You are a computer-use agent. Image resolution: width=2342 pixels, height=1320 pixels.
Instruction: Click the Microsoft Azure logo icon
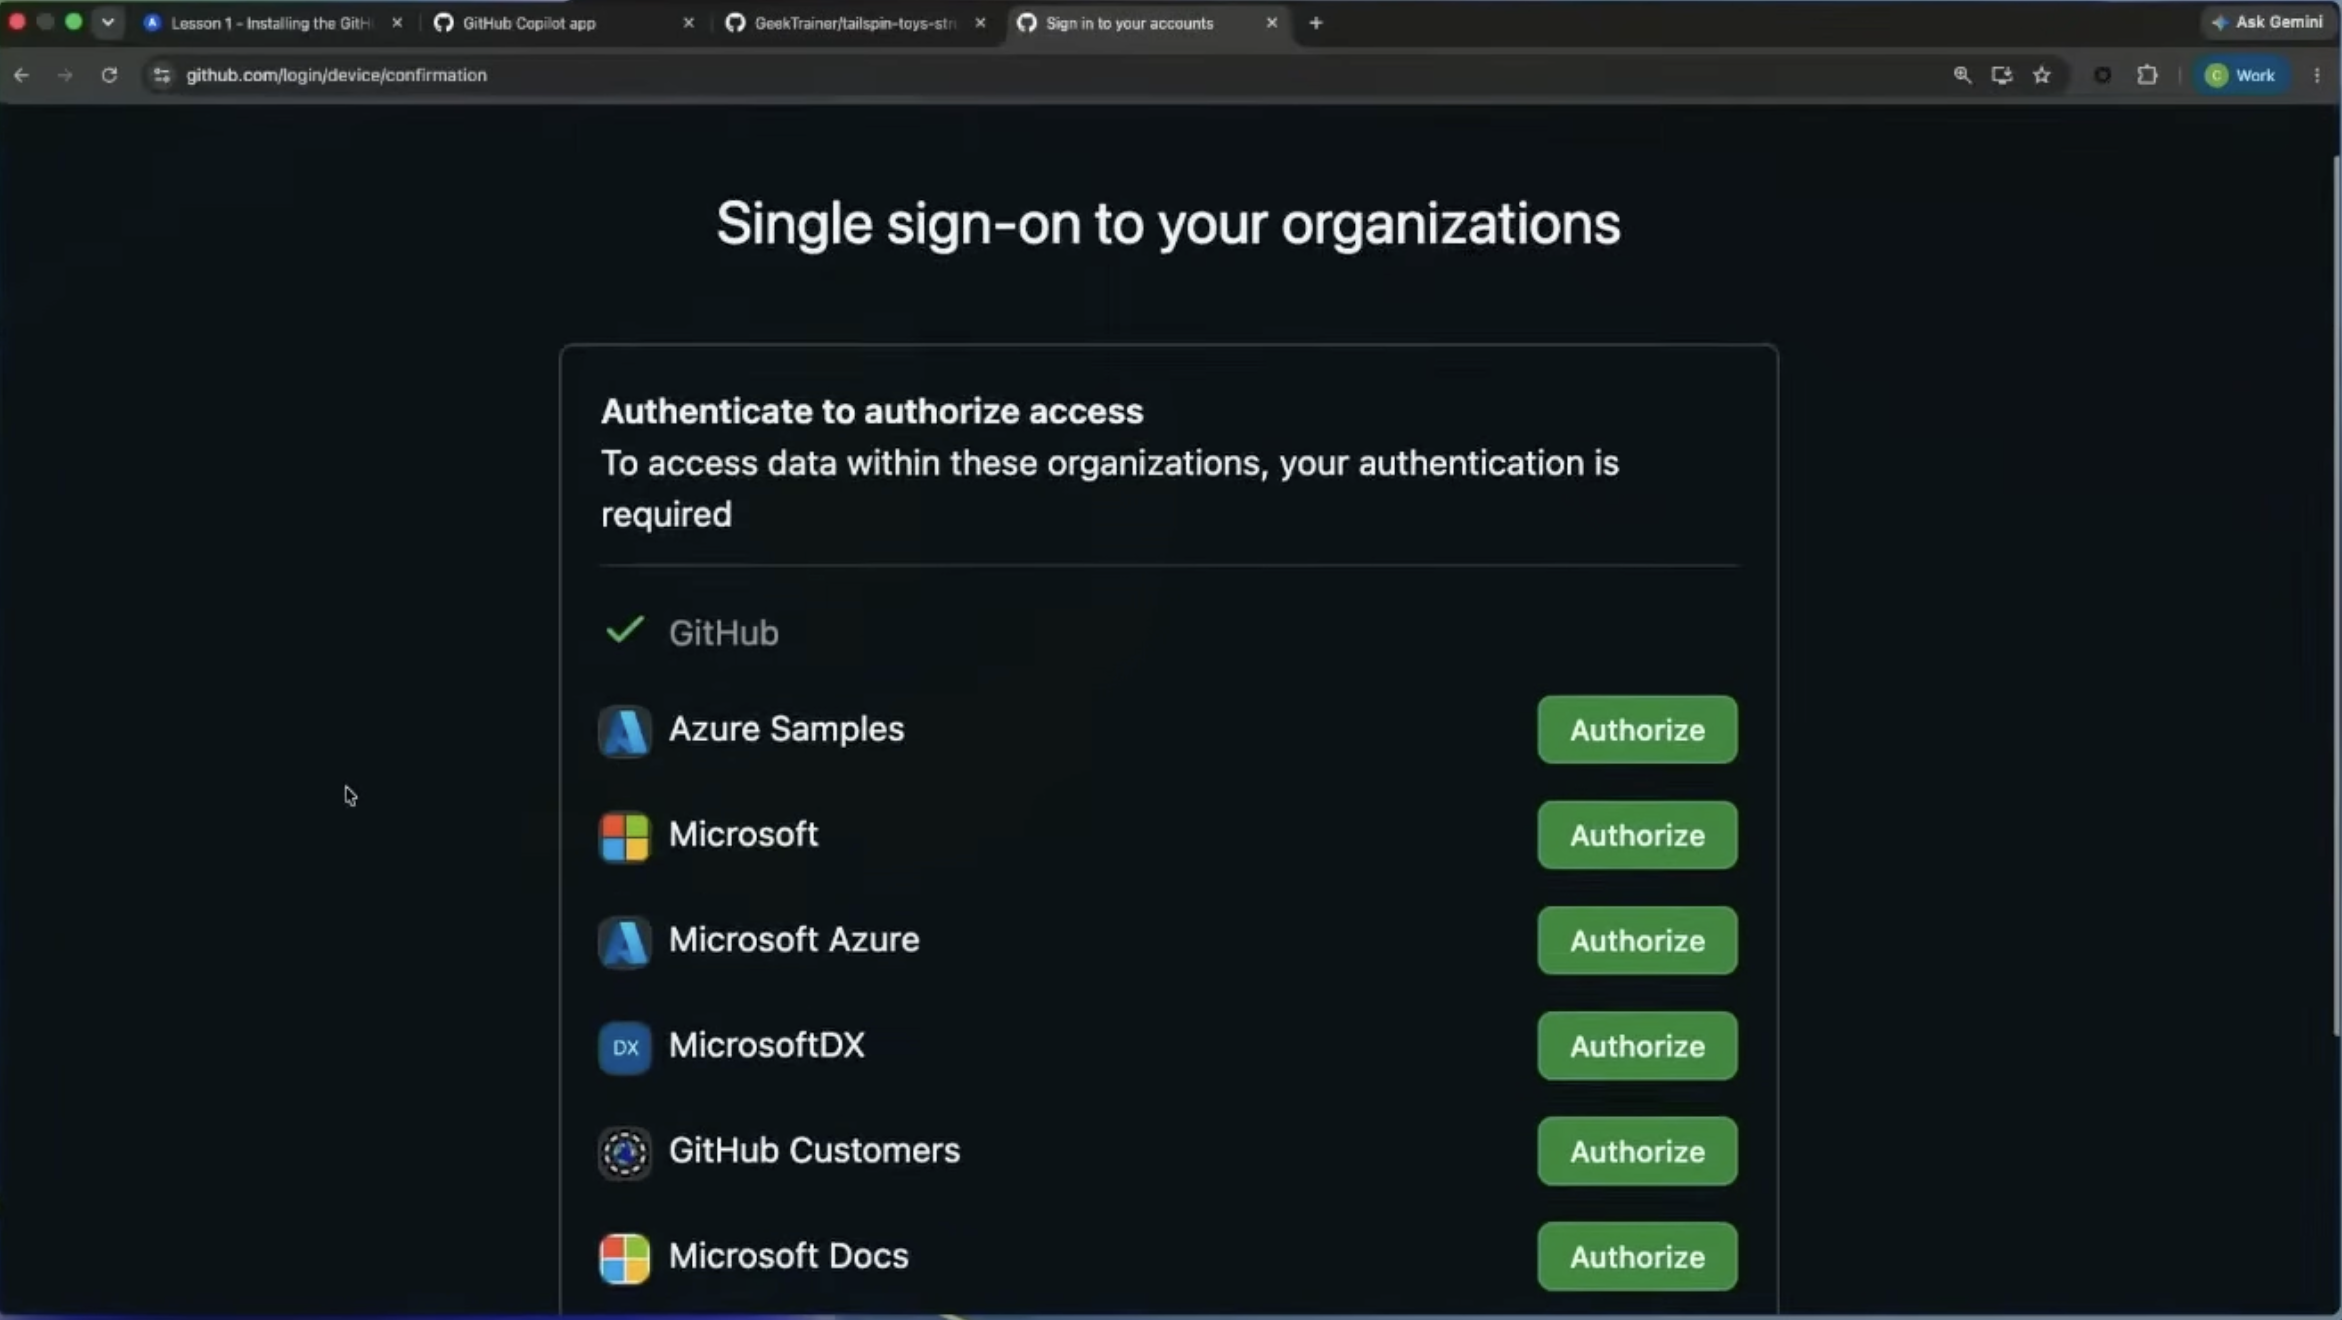point(624,942)
